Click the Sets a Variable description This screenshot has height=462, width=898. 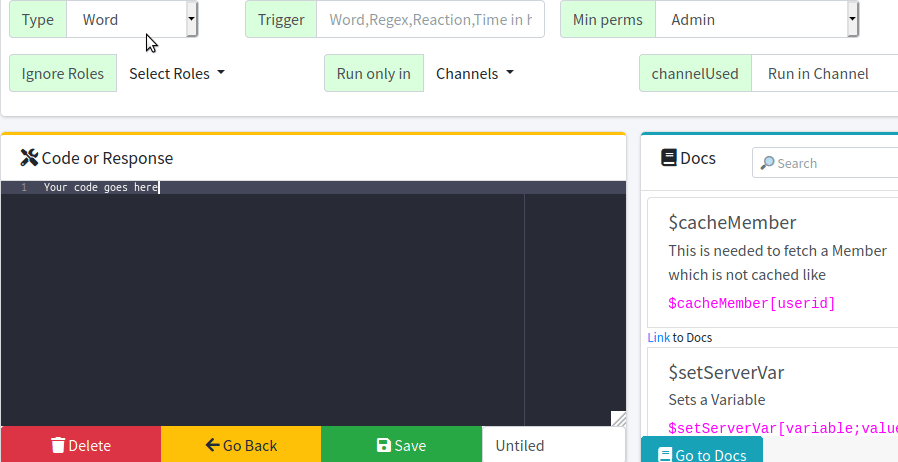(x=716, y=400)
